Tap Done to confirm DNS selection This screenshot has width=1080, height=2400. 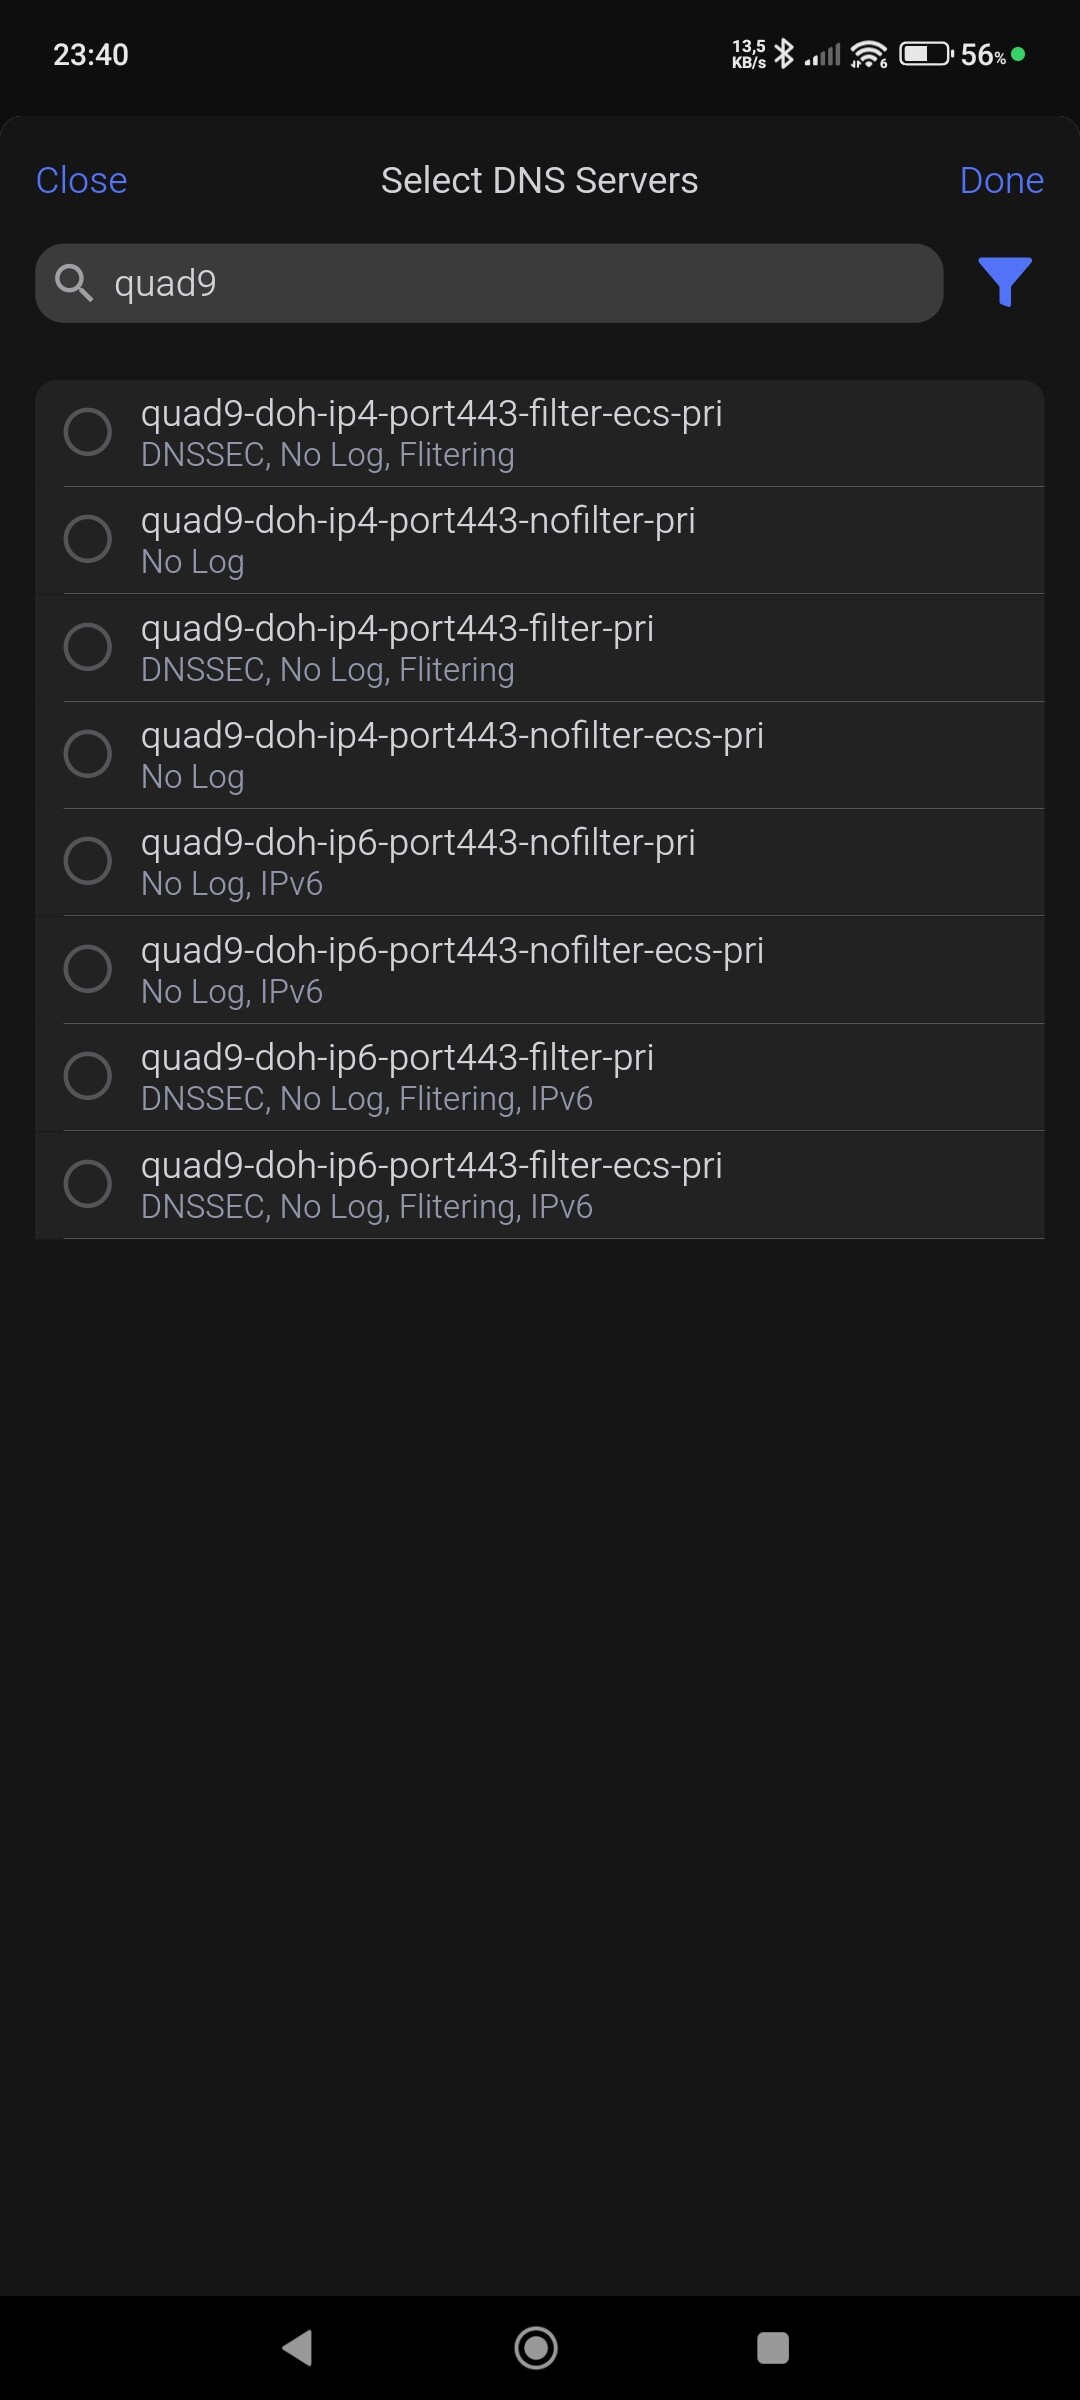click(1001, 181)
